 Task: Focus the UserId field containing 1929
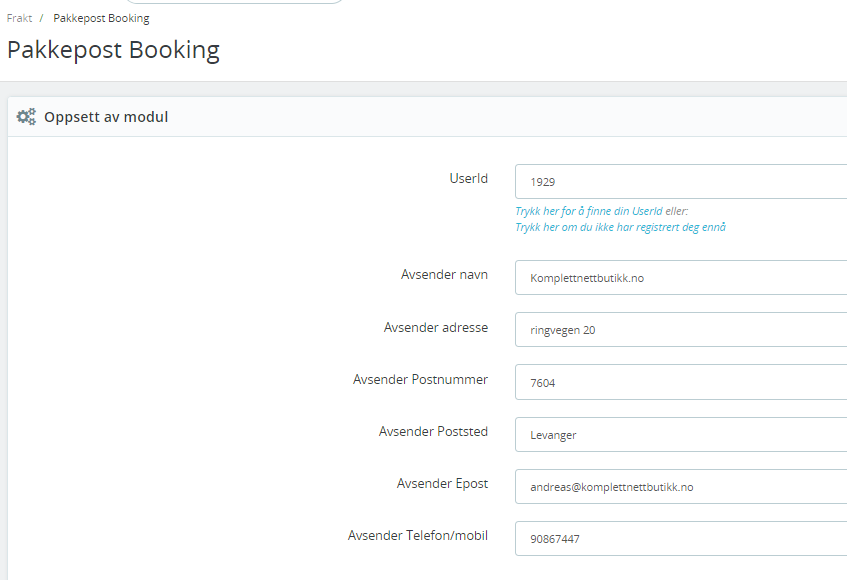click(681, 182)
